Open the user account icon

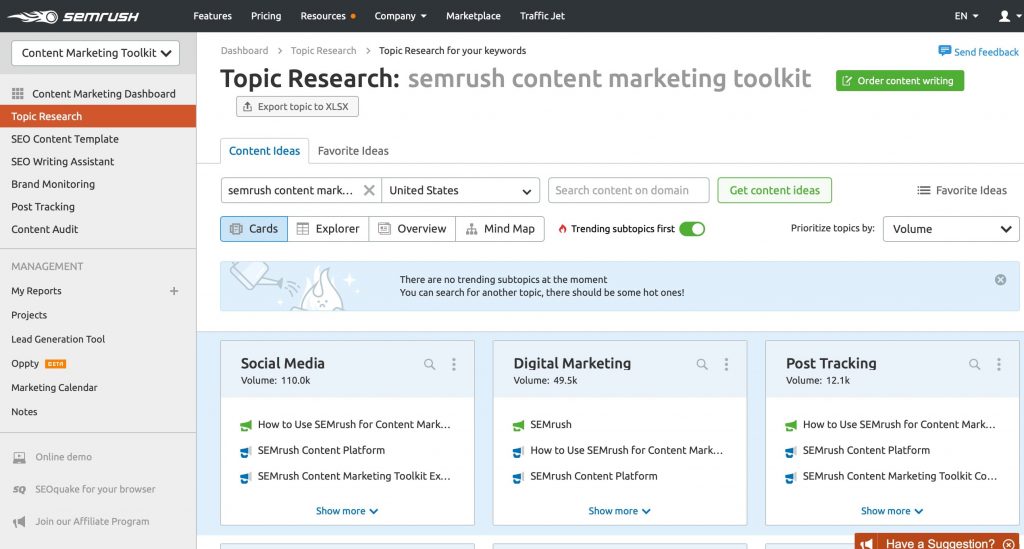tap(1004, 16)
